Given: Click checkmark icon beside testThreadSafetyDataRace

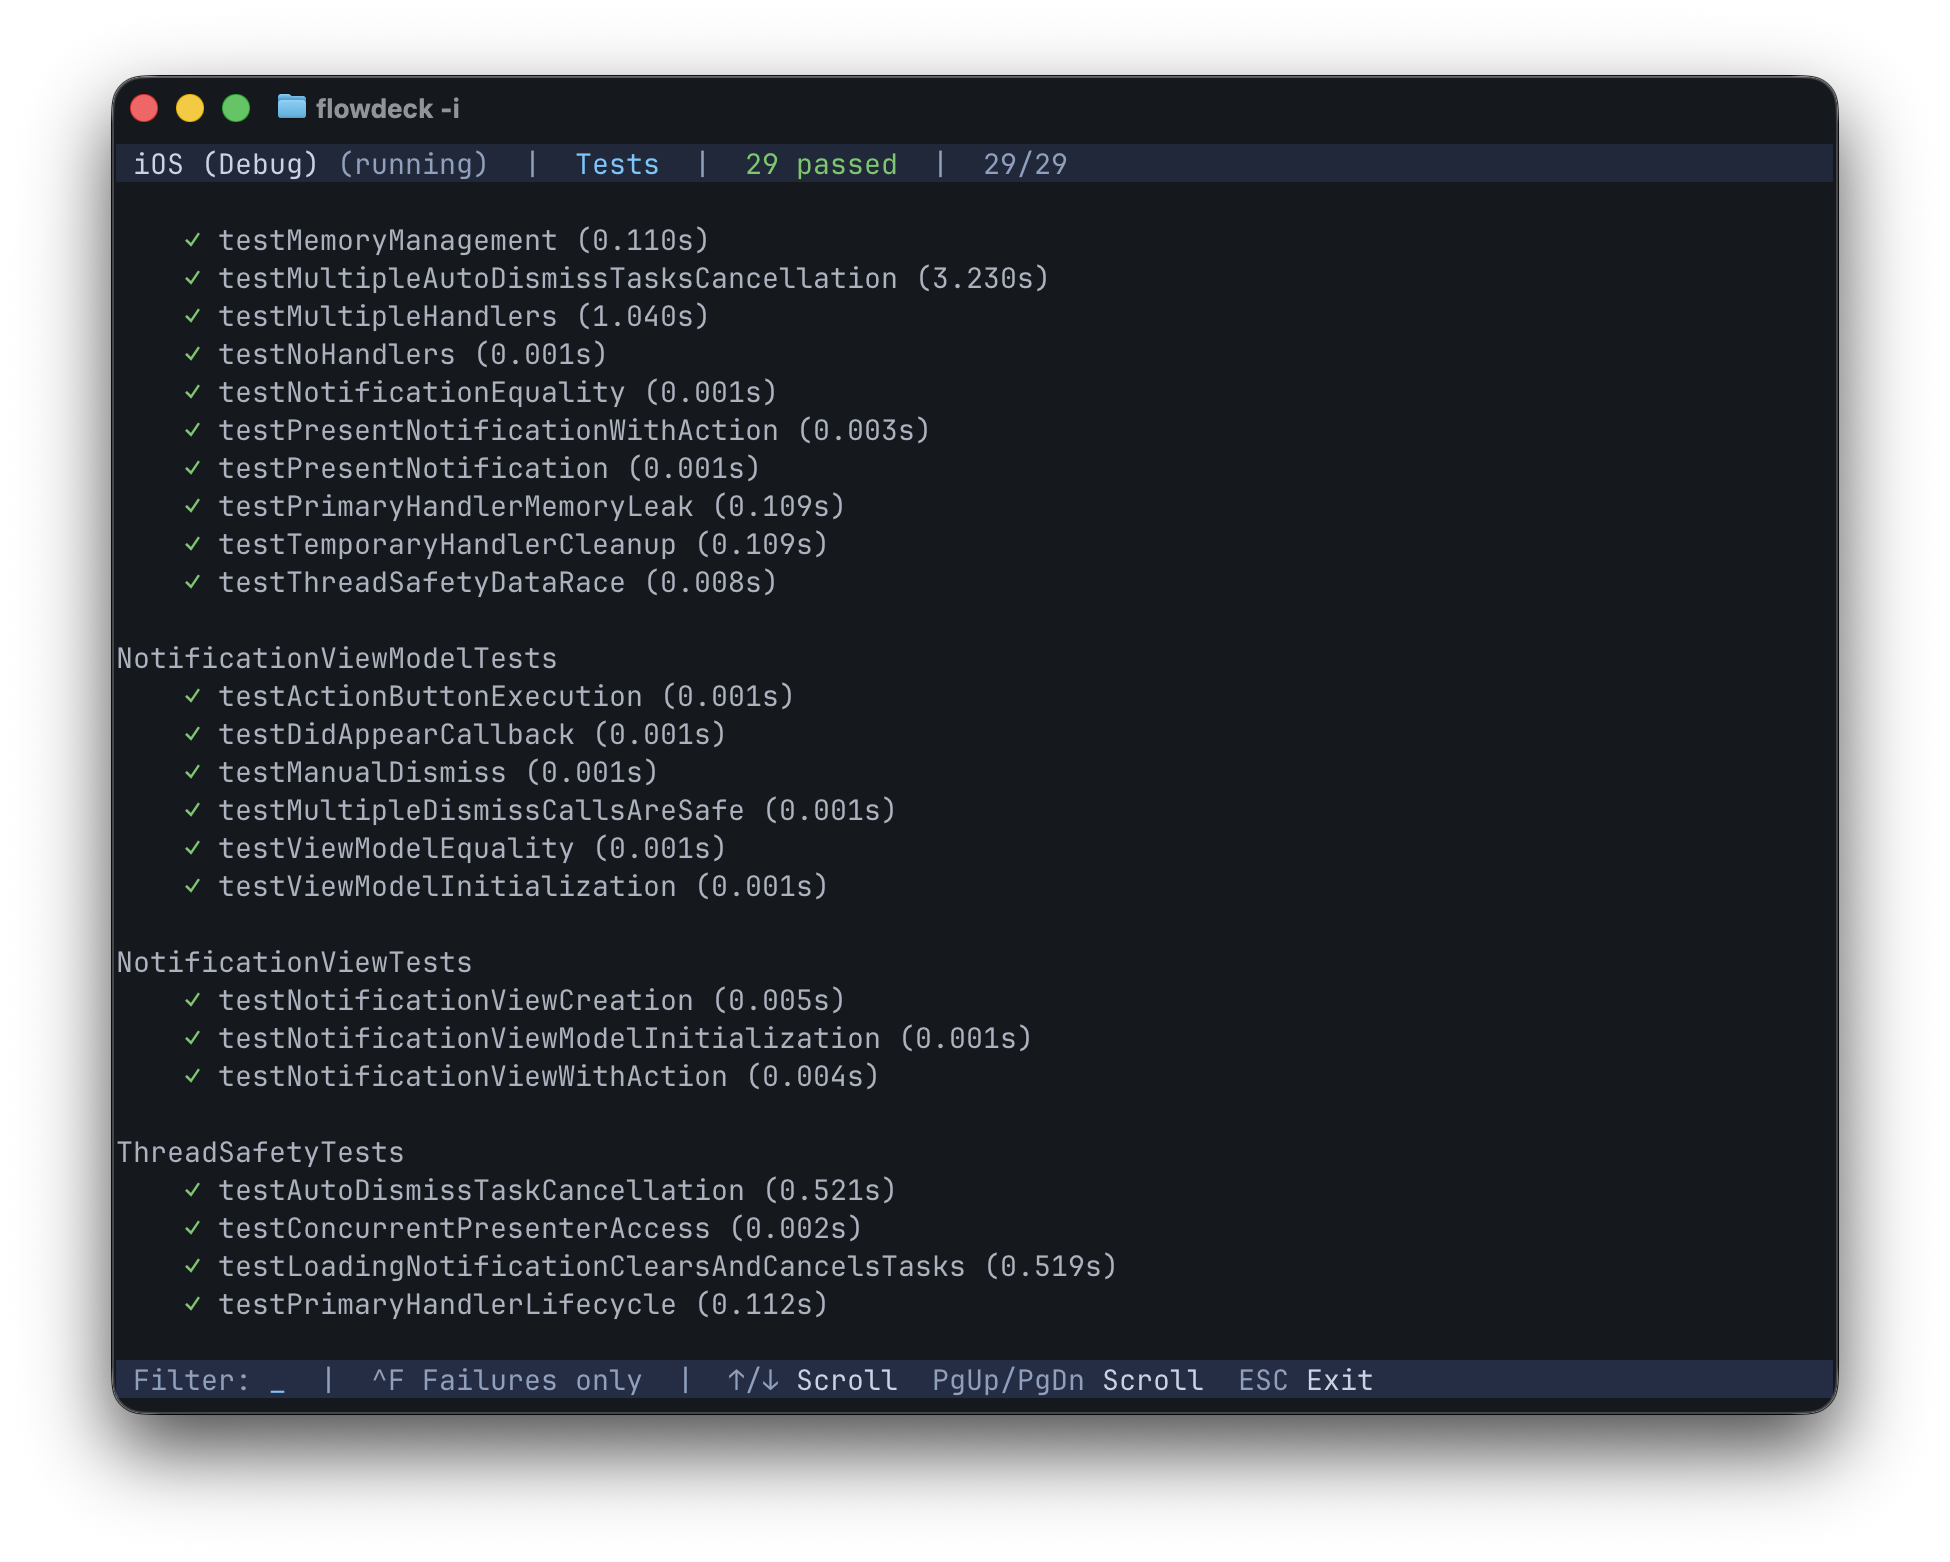Looking at the screenshot, I should point(193,582).
